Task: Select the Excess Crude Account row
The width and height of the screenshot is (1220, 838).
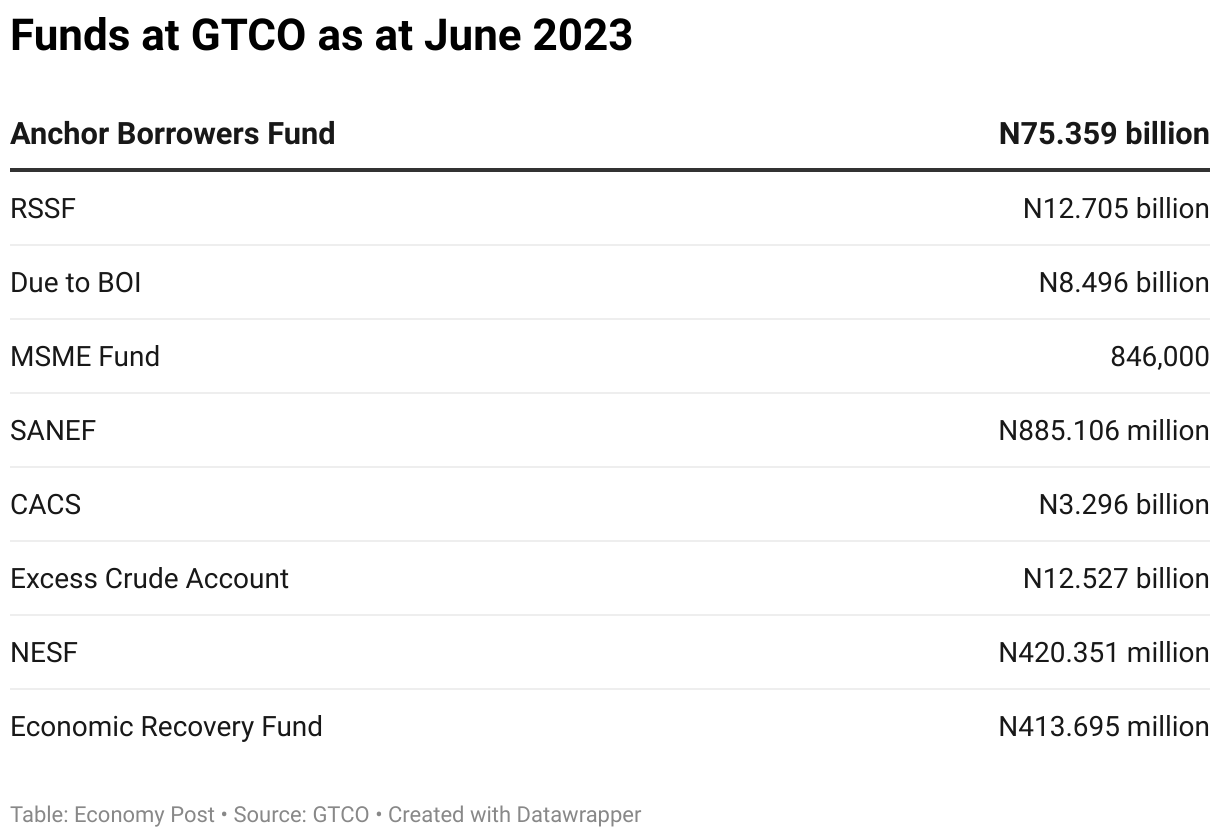Action: click(610, 578)
